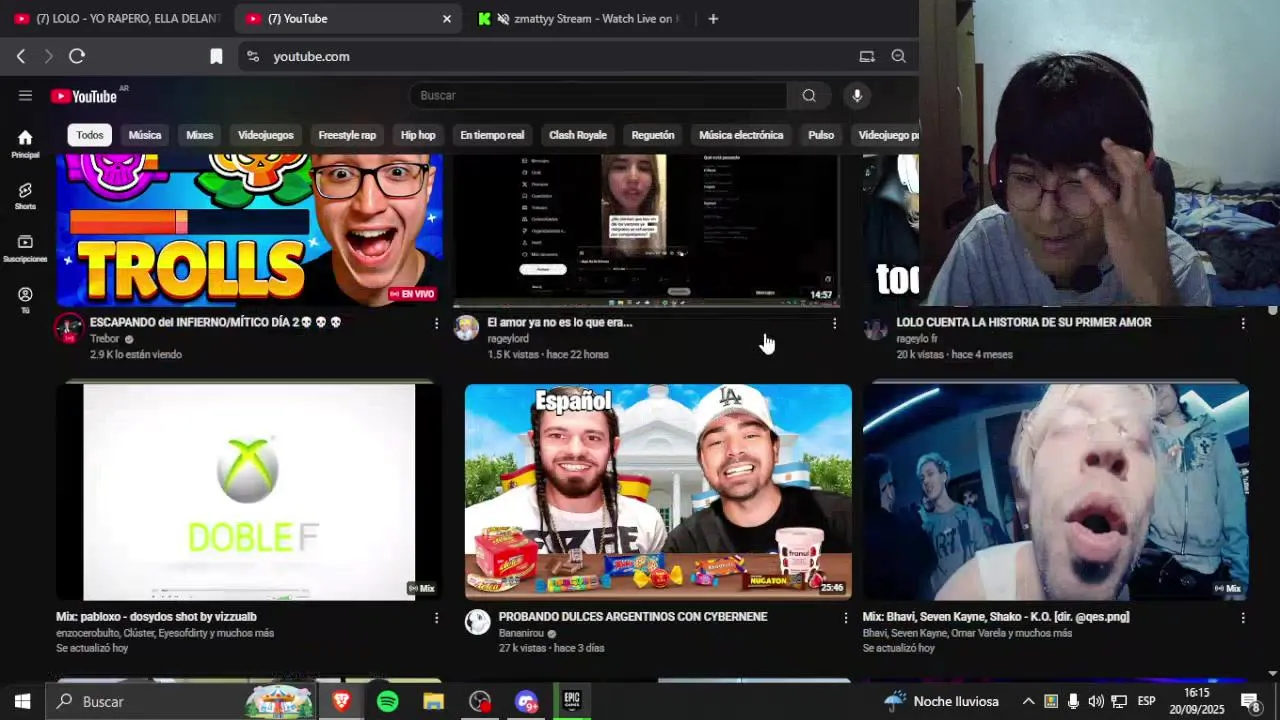Open Bananirou channel avatar

coord(478,622)
